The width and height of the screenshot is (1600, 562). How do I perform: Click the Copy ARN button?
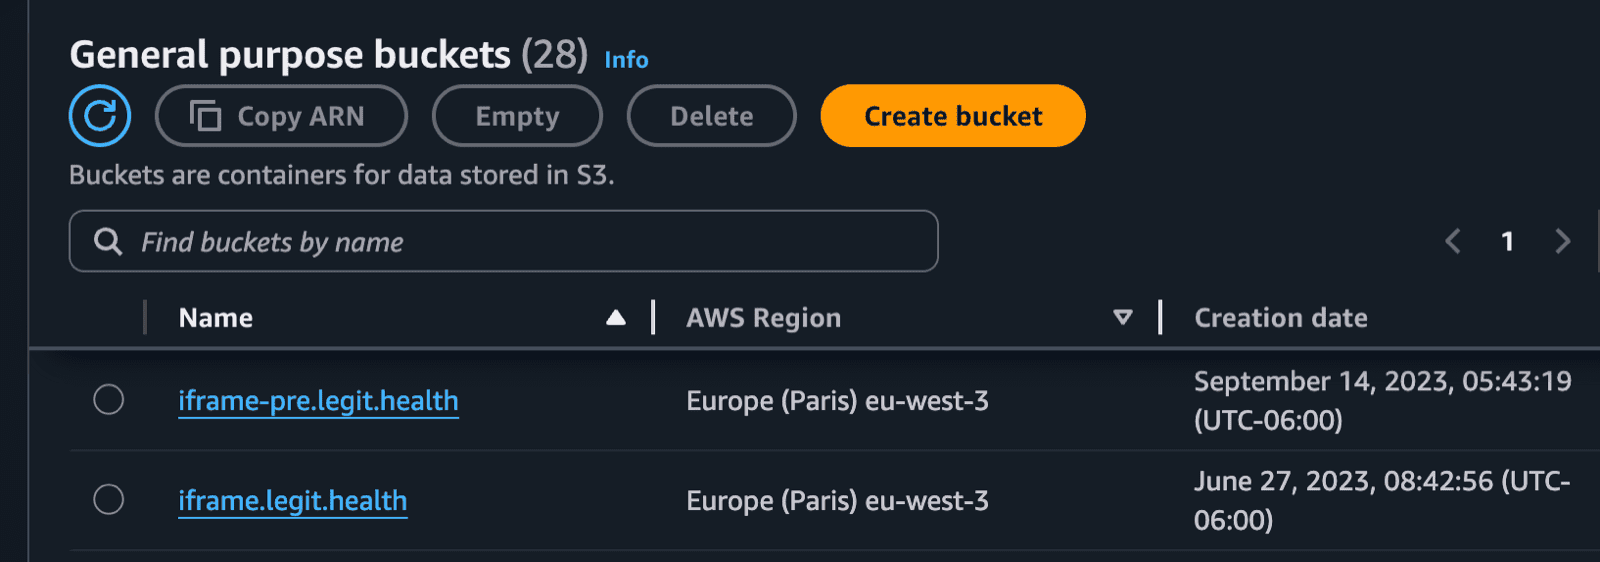(x=281, y=116)
